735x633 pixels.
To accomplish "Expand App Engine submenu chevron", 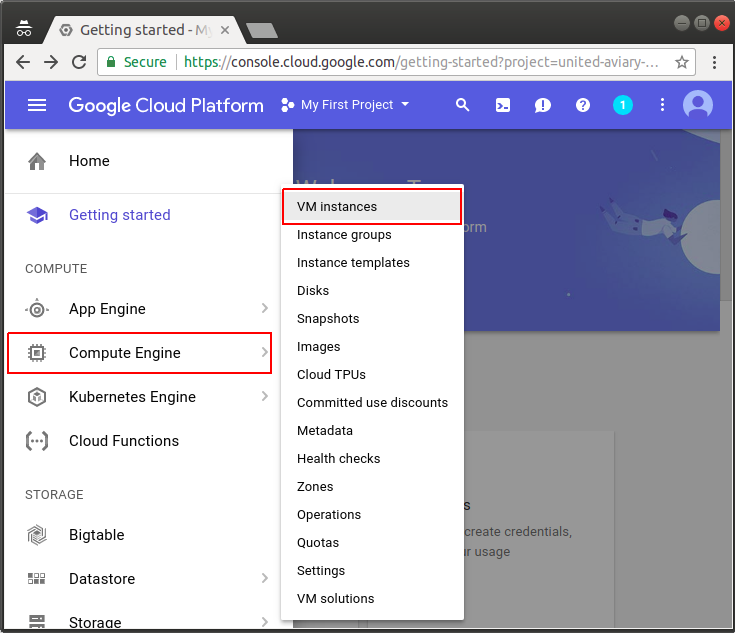I will 264,308.
